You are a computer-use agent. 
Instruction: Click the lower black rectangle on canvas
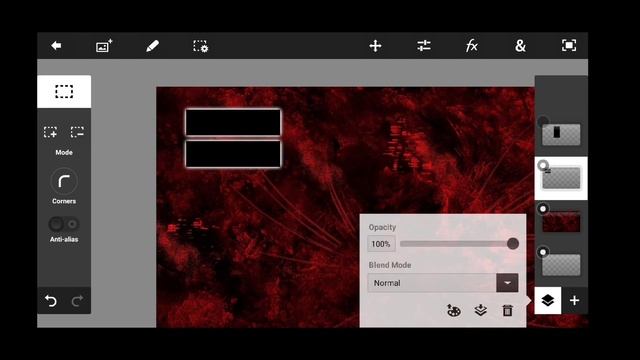tap(233, 154)
